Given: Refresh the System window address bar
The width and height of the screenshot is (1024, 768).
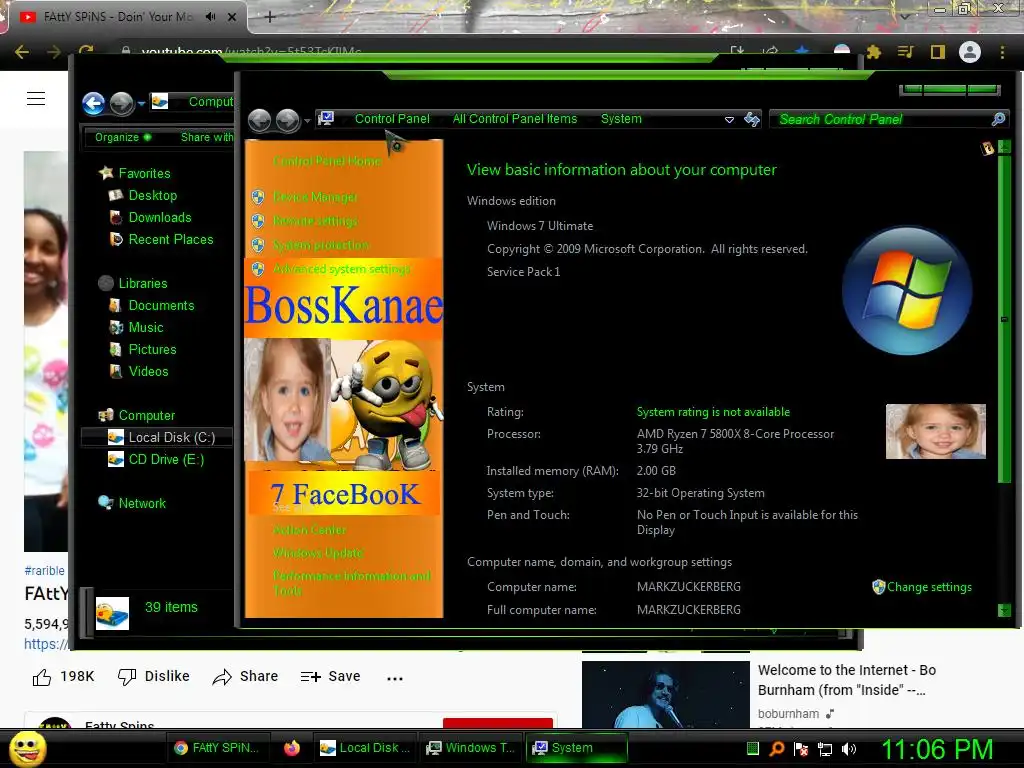Looking at the screenshot, I should pos(752,120).
